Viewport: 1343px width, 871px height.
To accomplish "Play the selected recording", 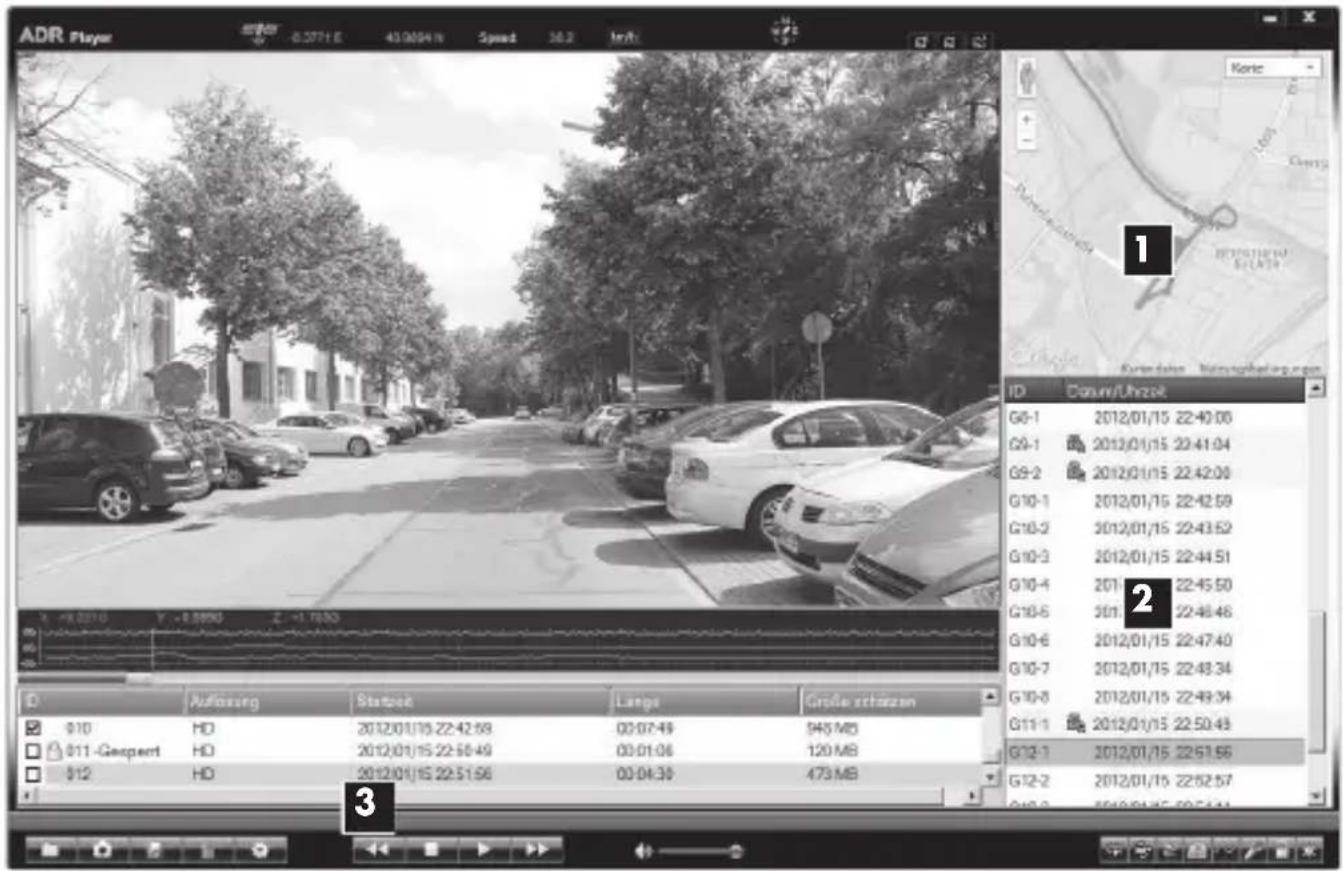I will (484, 849).
